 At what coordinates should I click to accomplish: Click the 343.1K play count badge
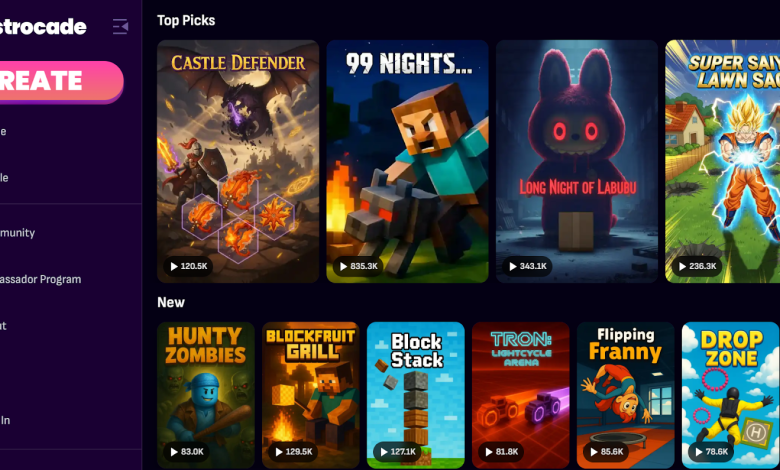click(x=527, y=266)
